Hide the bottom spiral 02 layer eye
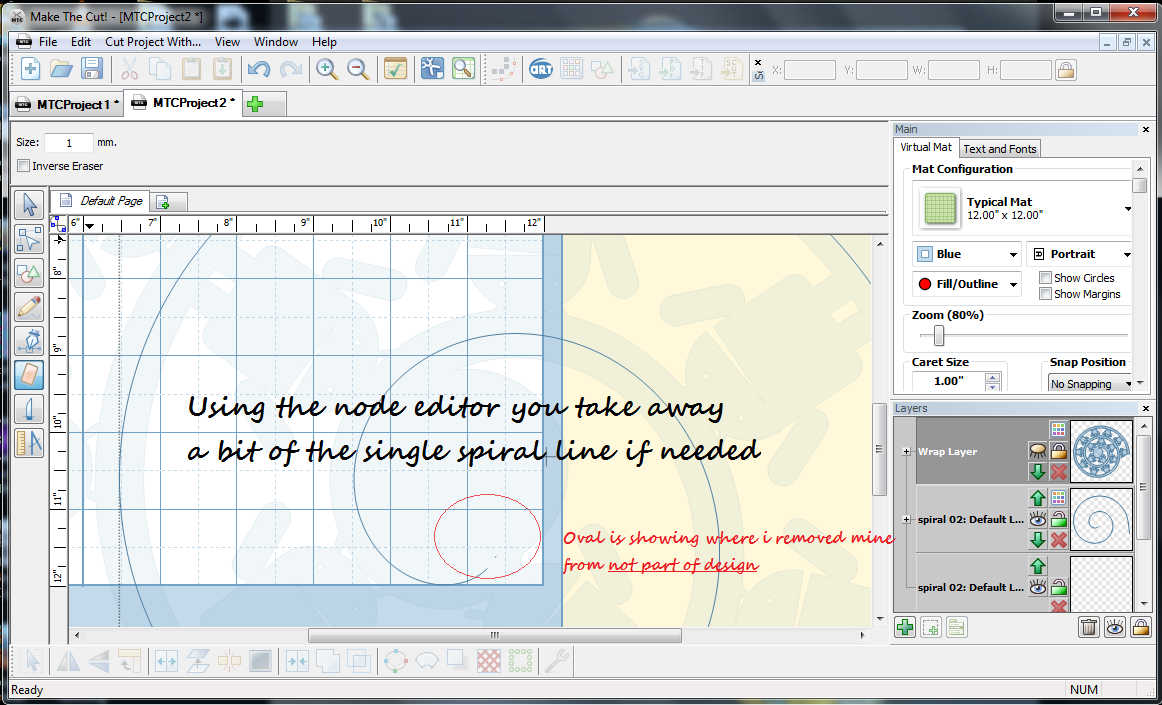 coord(1038,587)
